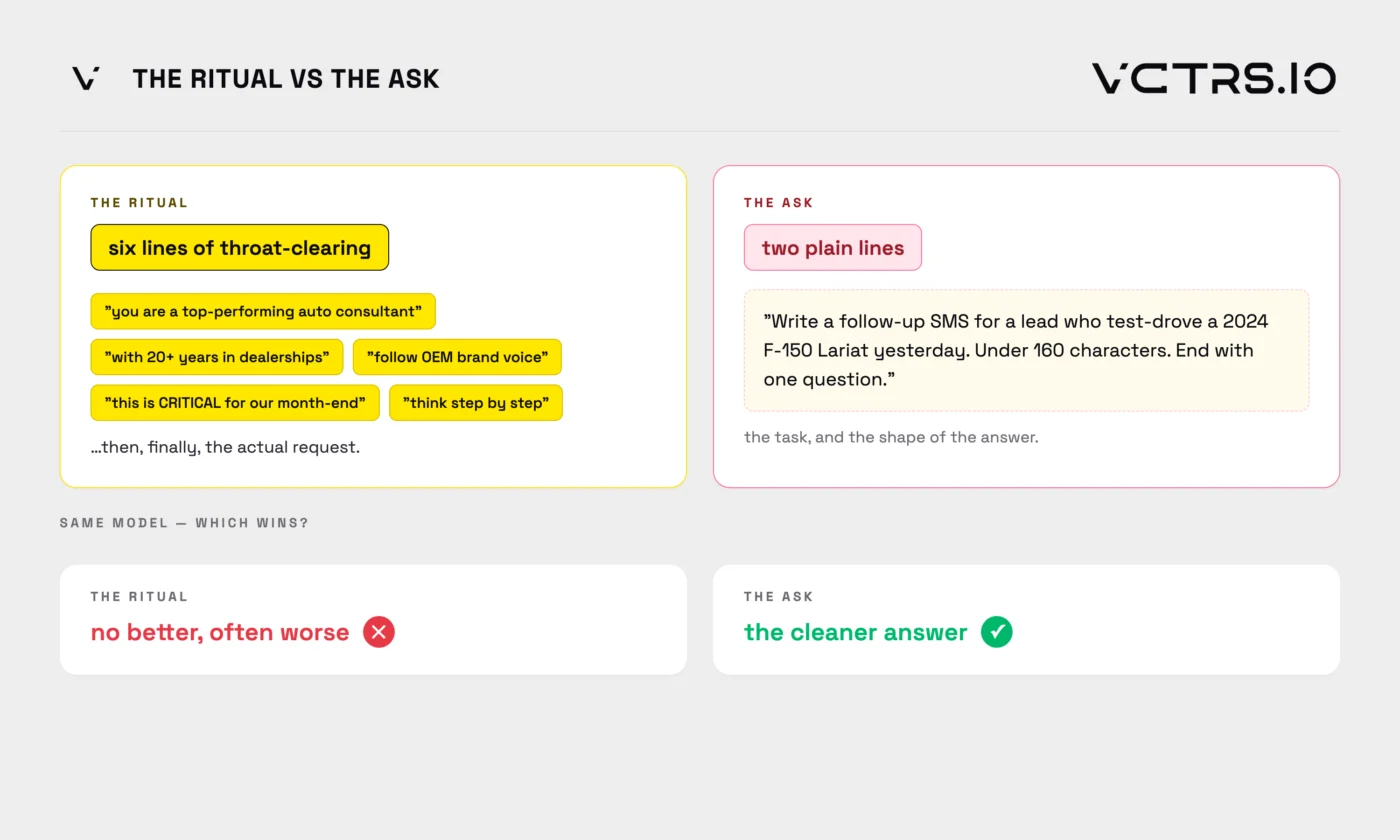Screen dimensions: 1400x840
Task: Click 'you are a top-performing auto consultant' chip
Action: [263, 311]
